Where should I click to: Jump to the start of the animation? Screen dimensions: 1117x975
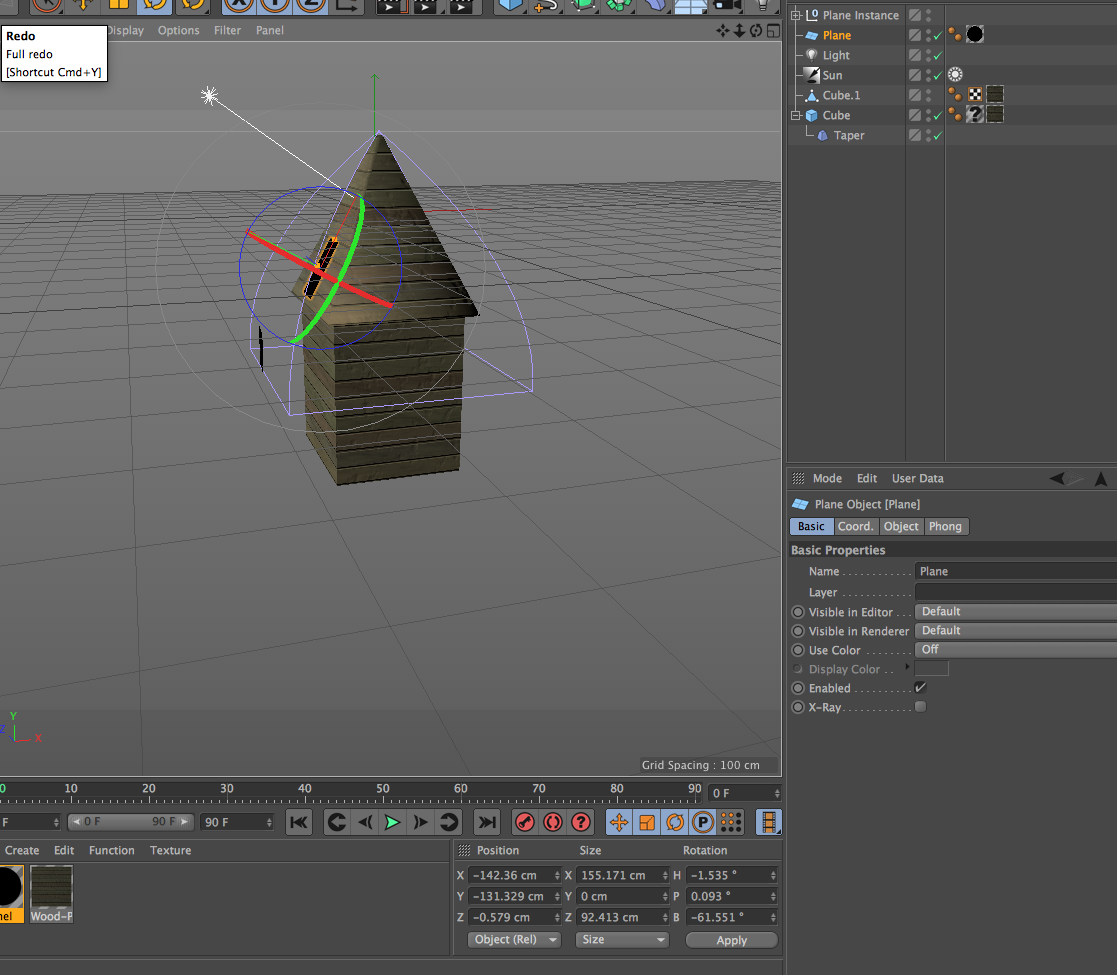click(x=298, y=822)
